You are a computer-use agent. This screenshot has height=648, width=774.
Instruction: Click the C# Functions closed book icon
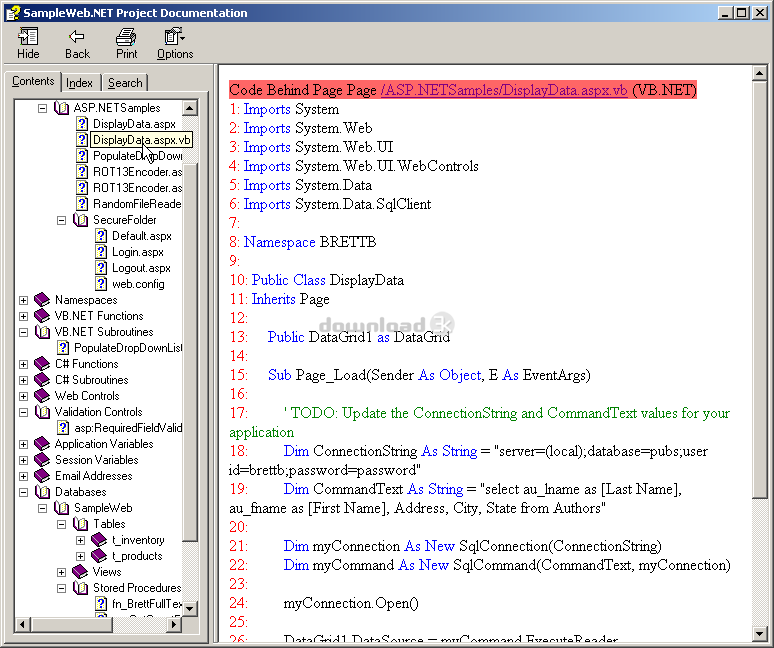(x=42, y=364)
